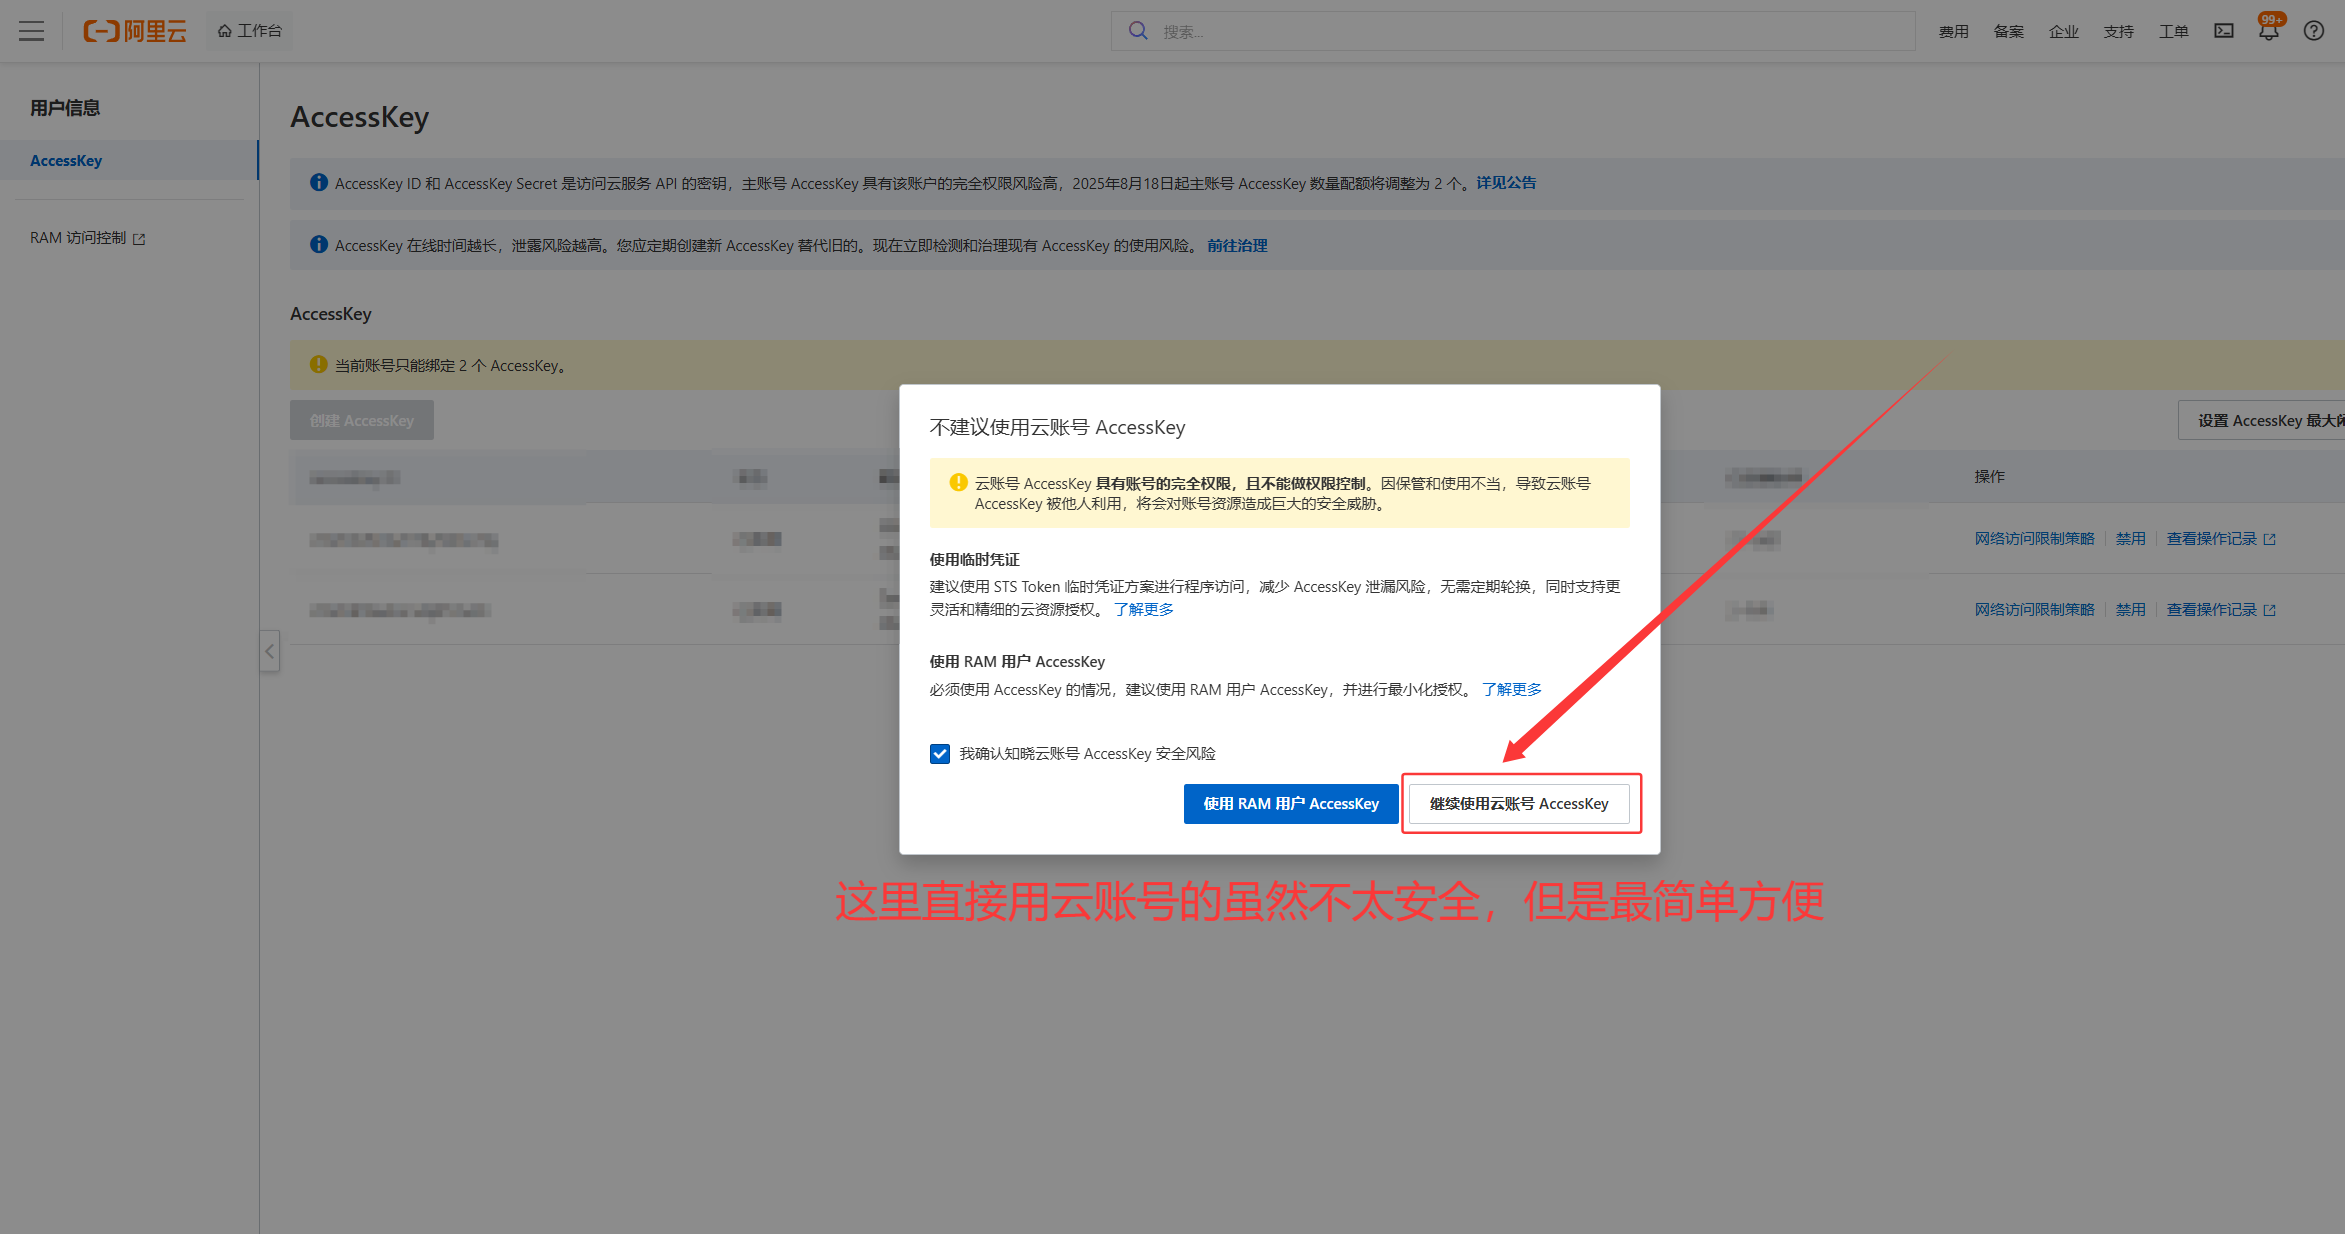Viewport: 2345px width, 1234px height.
Task: Open the hamburger navigation menu
Action: click(32, 31)
